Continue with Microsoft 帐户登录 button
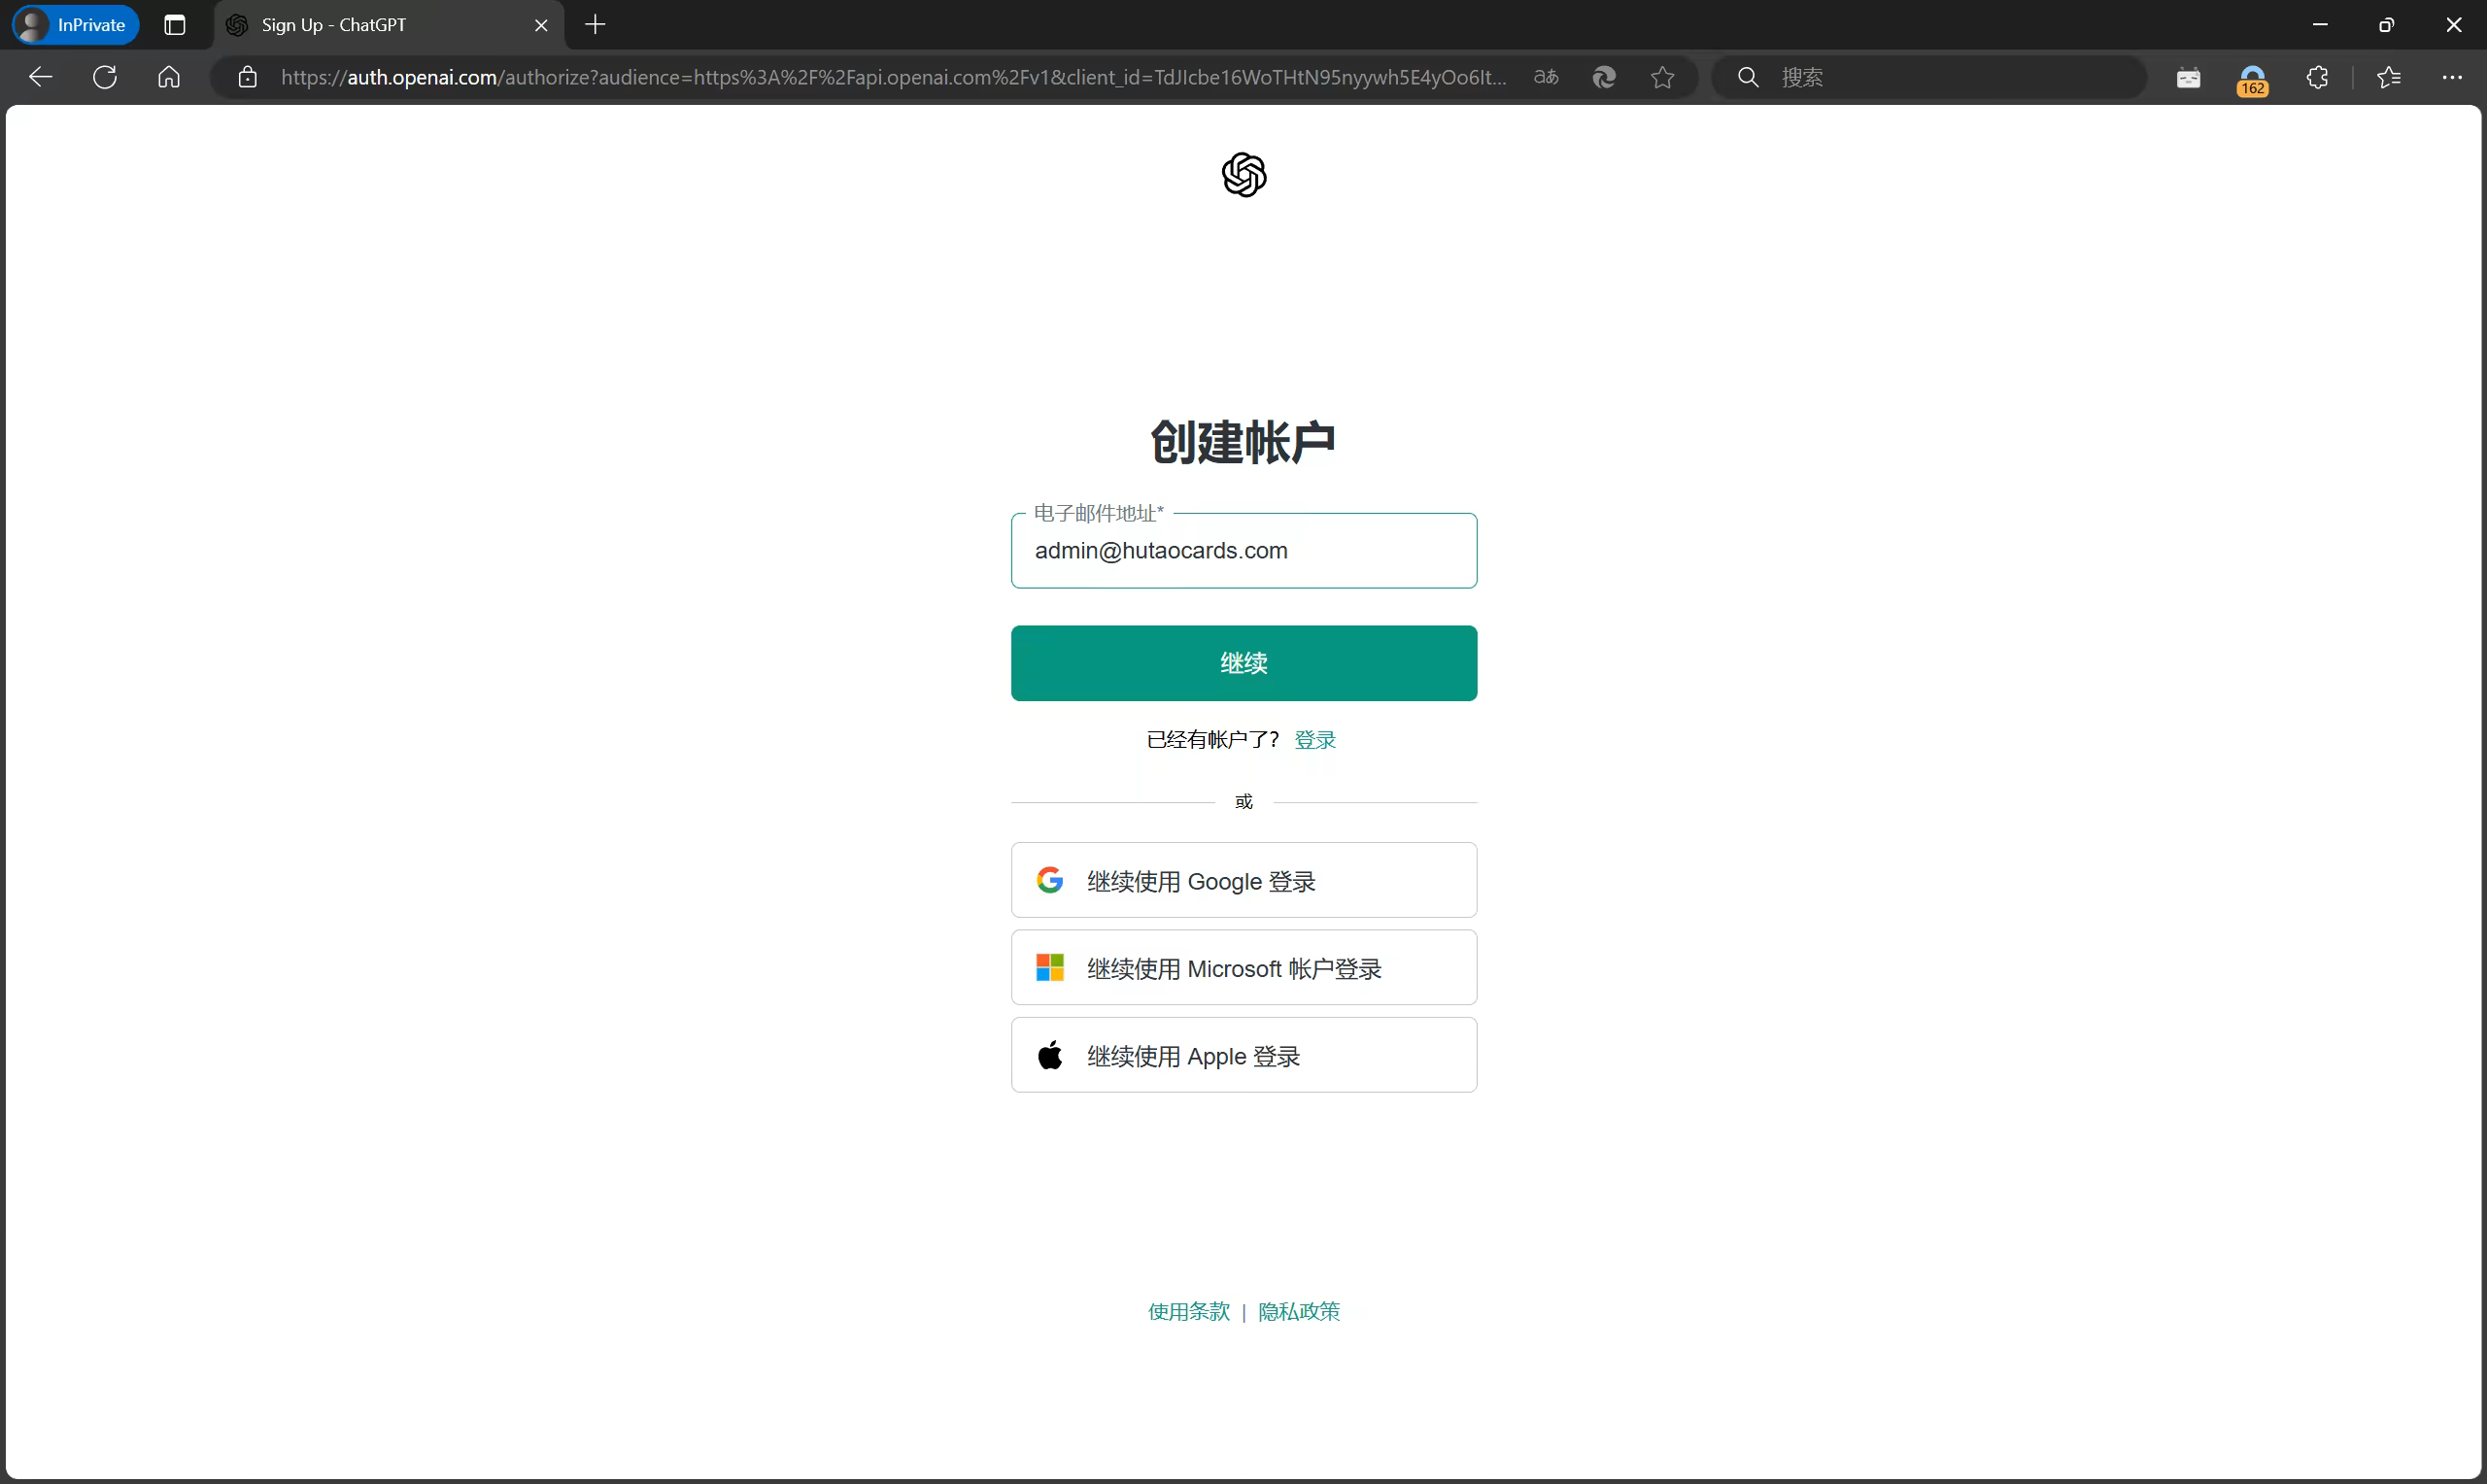Viewport: 2487px width, 1484px height. point(1243,968)
